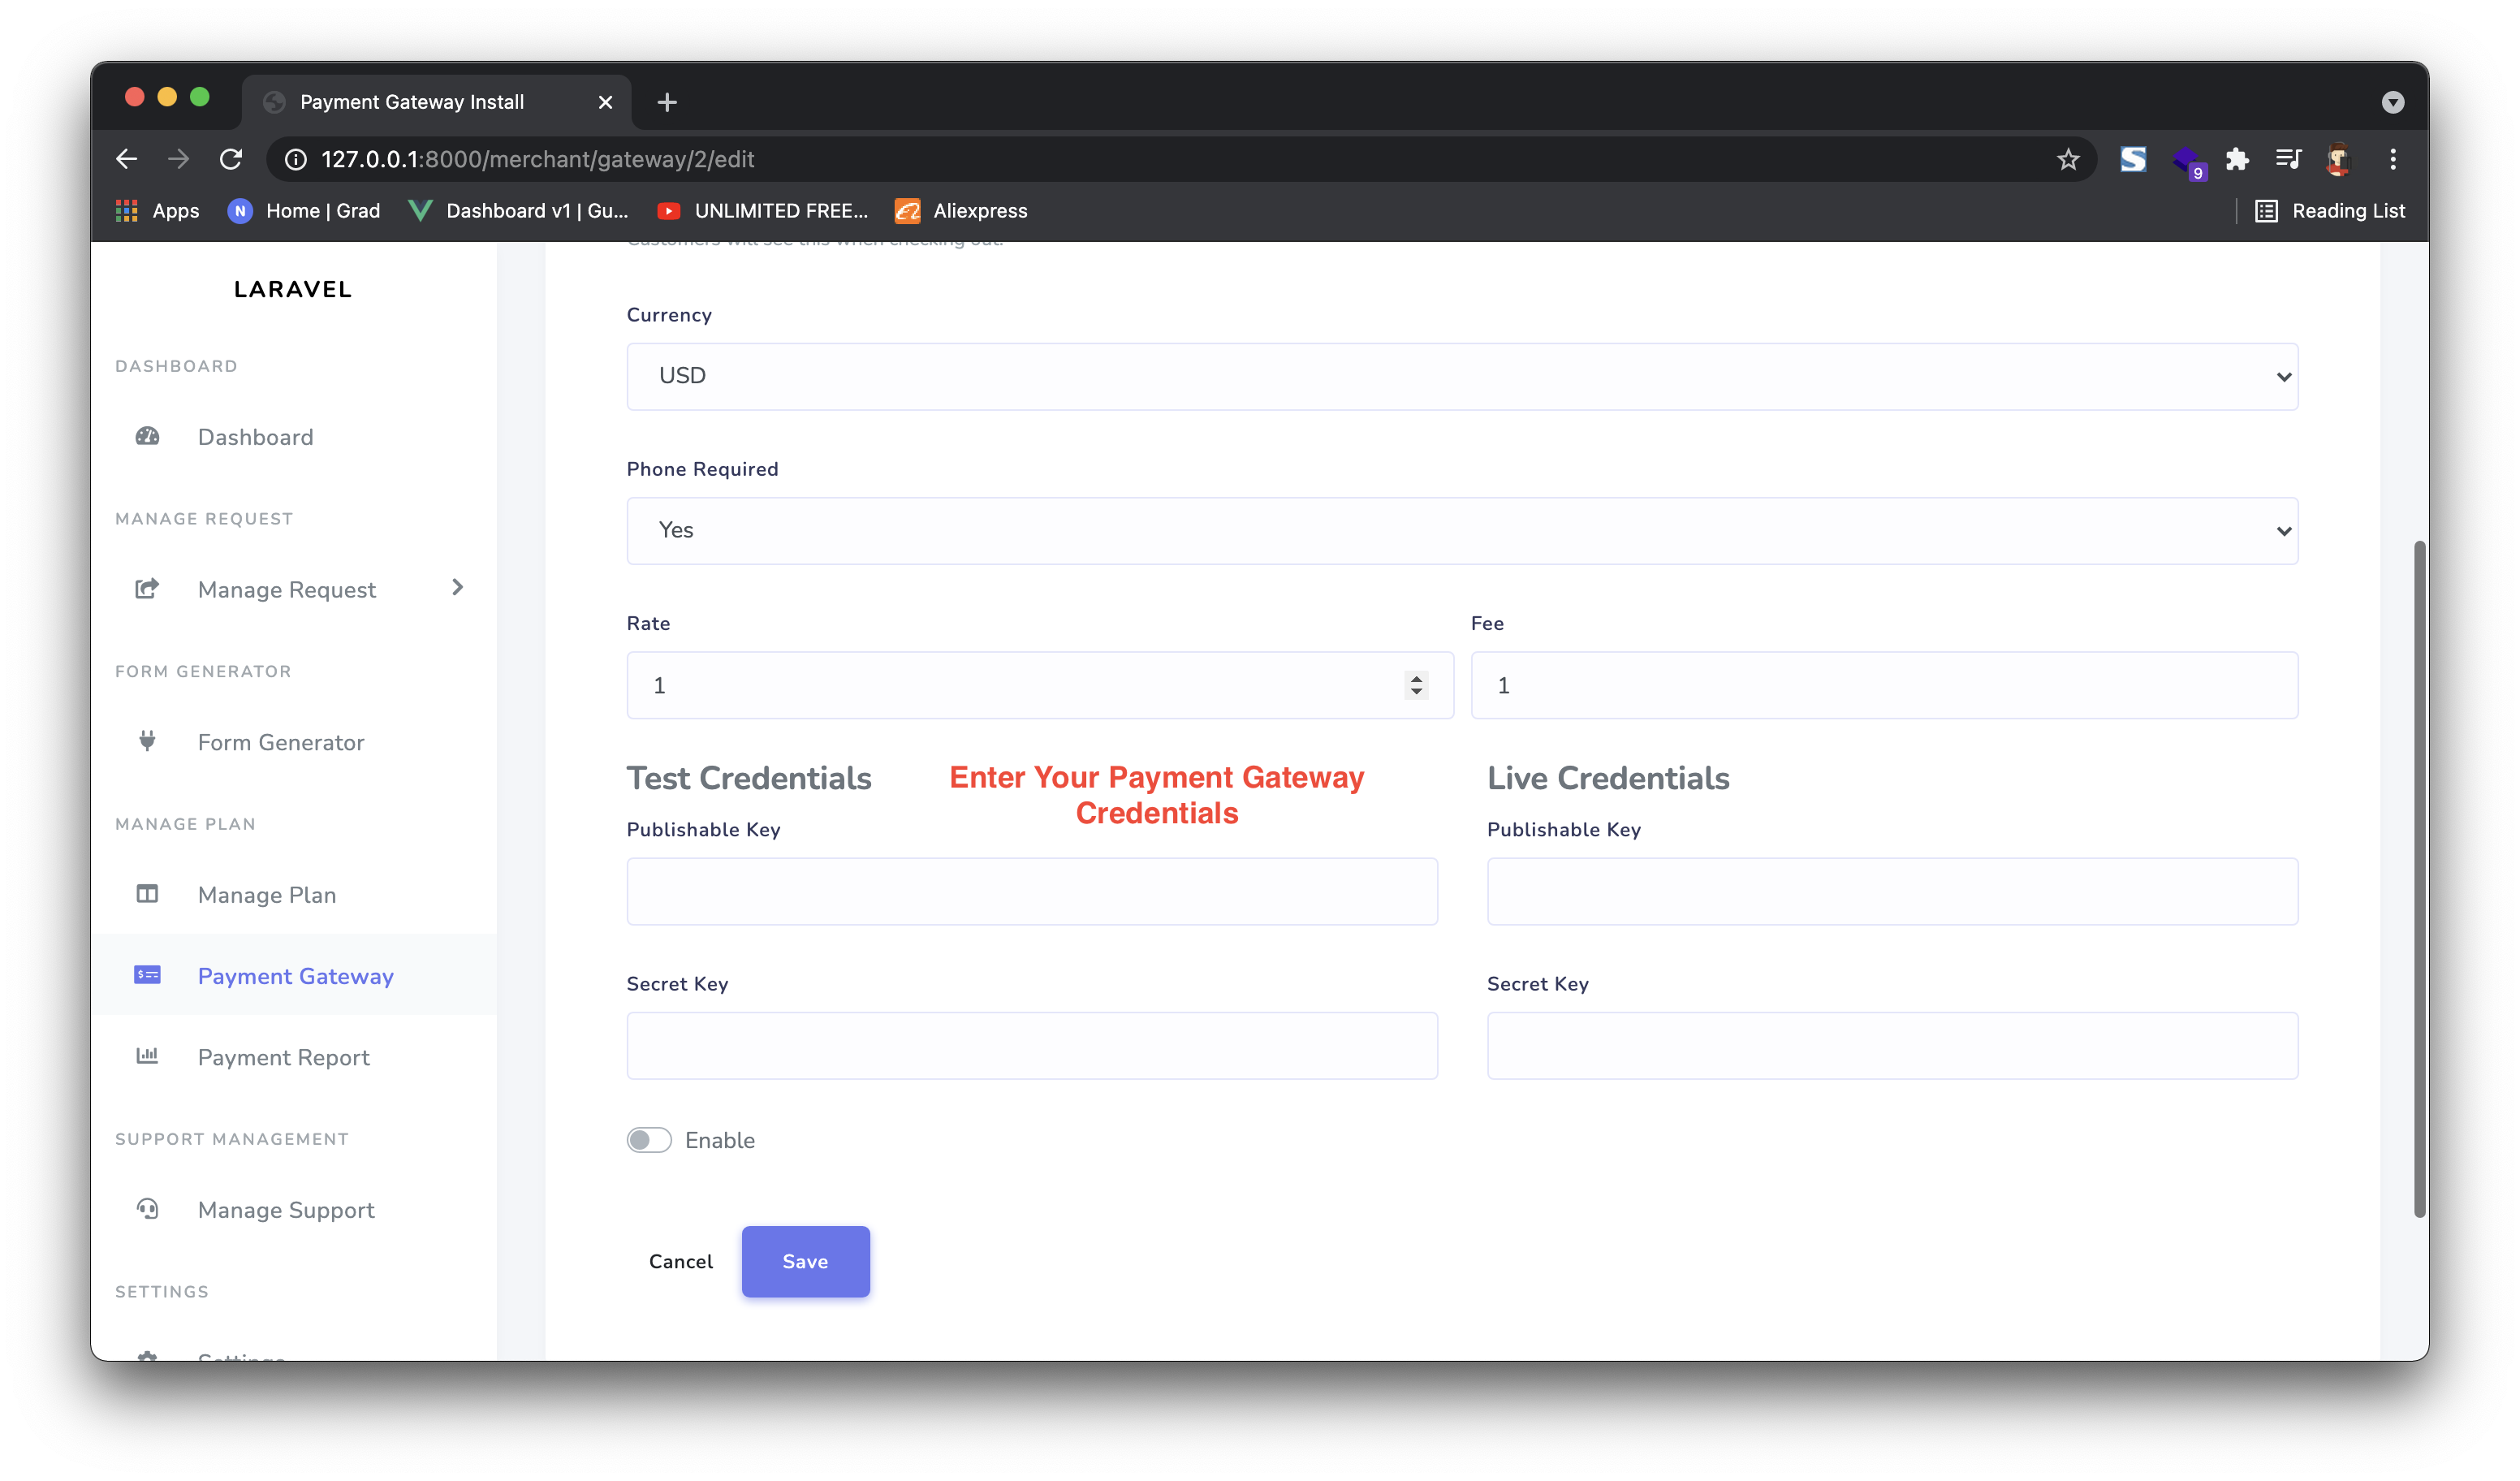Open Payment Gateway in the sidebar menu
The width and height of the screenshot is (2520, 1481).
coord(295,976)
